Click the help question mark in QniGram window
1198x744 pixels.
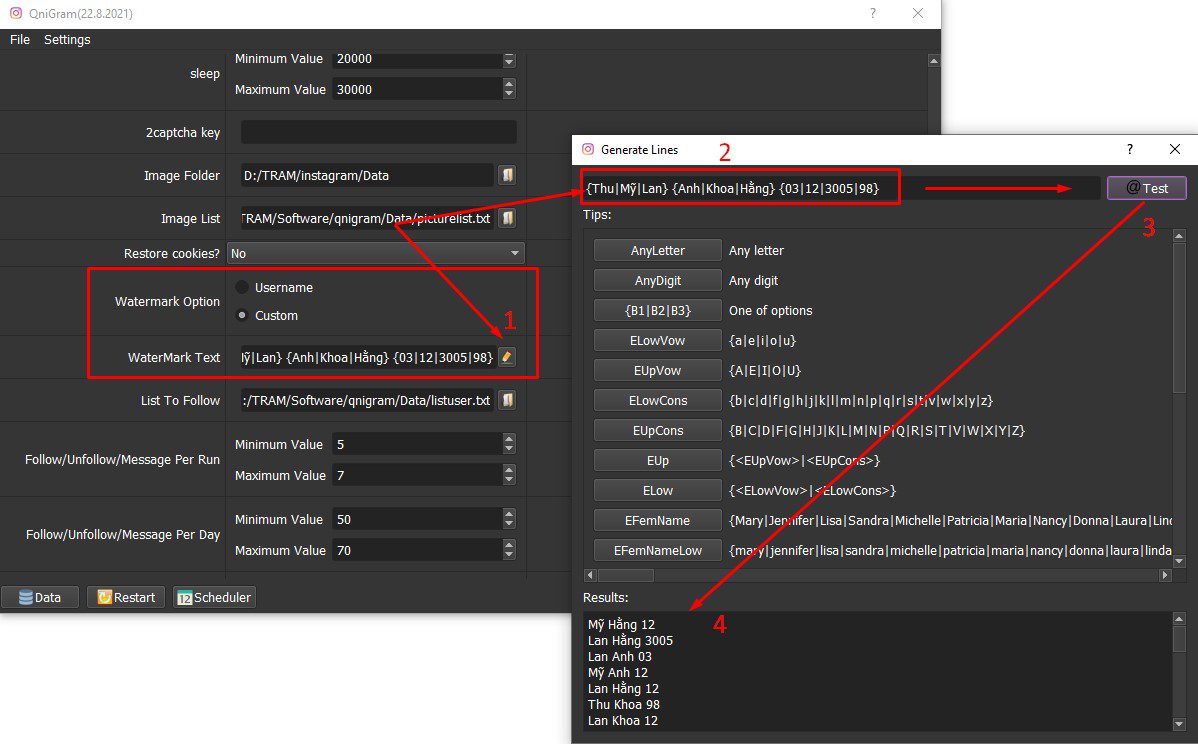(873, 13)
